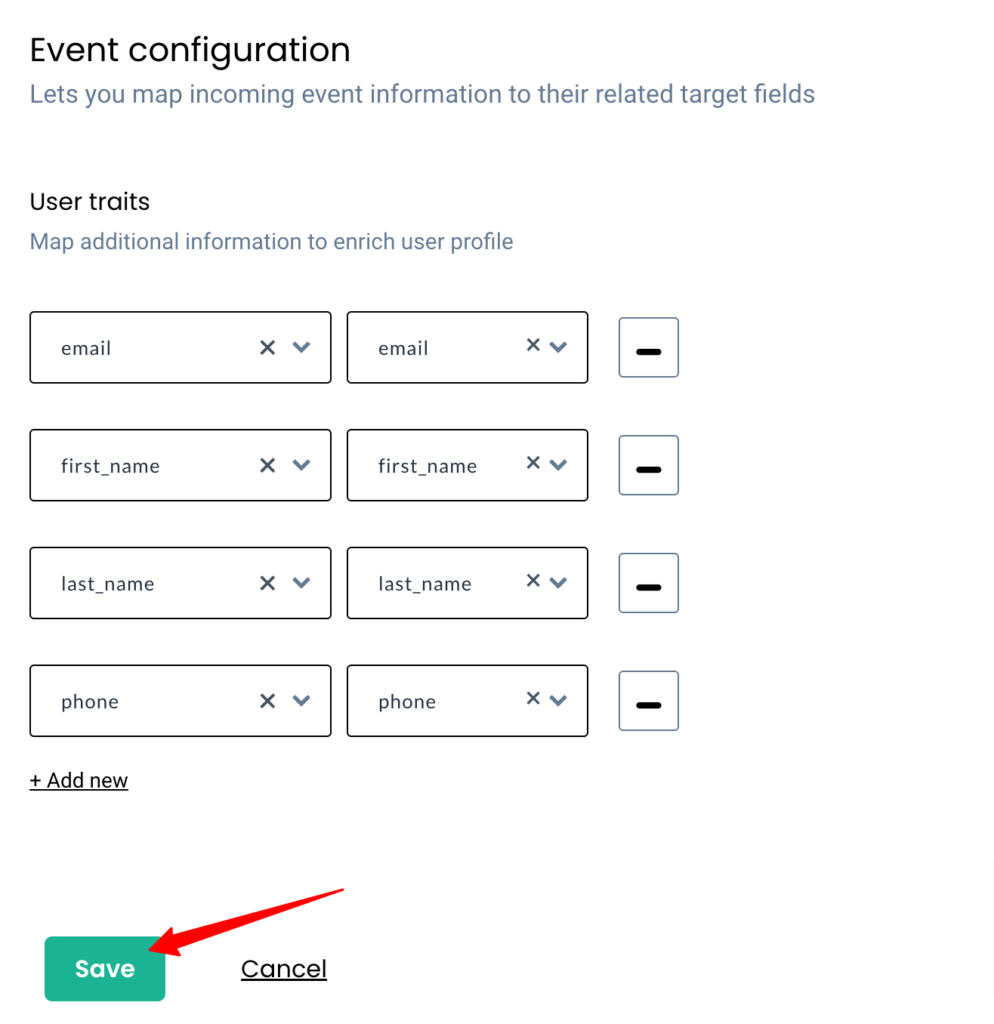
Task: Add a new user trait mapping
Action: (78, 780)
